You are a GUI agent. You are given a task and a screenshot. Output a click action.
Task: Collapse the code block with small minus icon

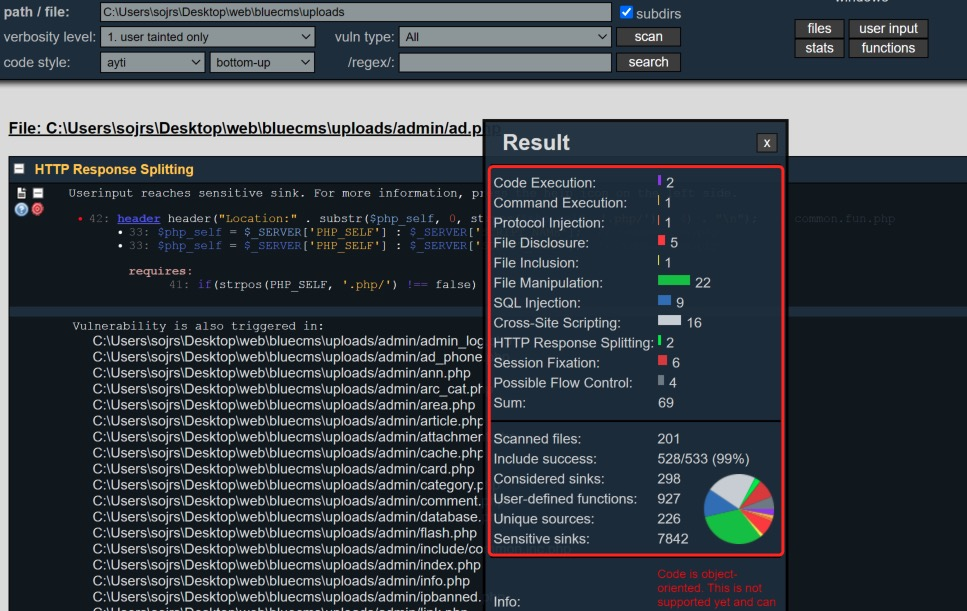(x=38, y=193)
